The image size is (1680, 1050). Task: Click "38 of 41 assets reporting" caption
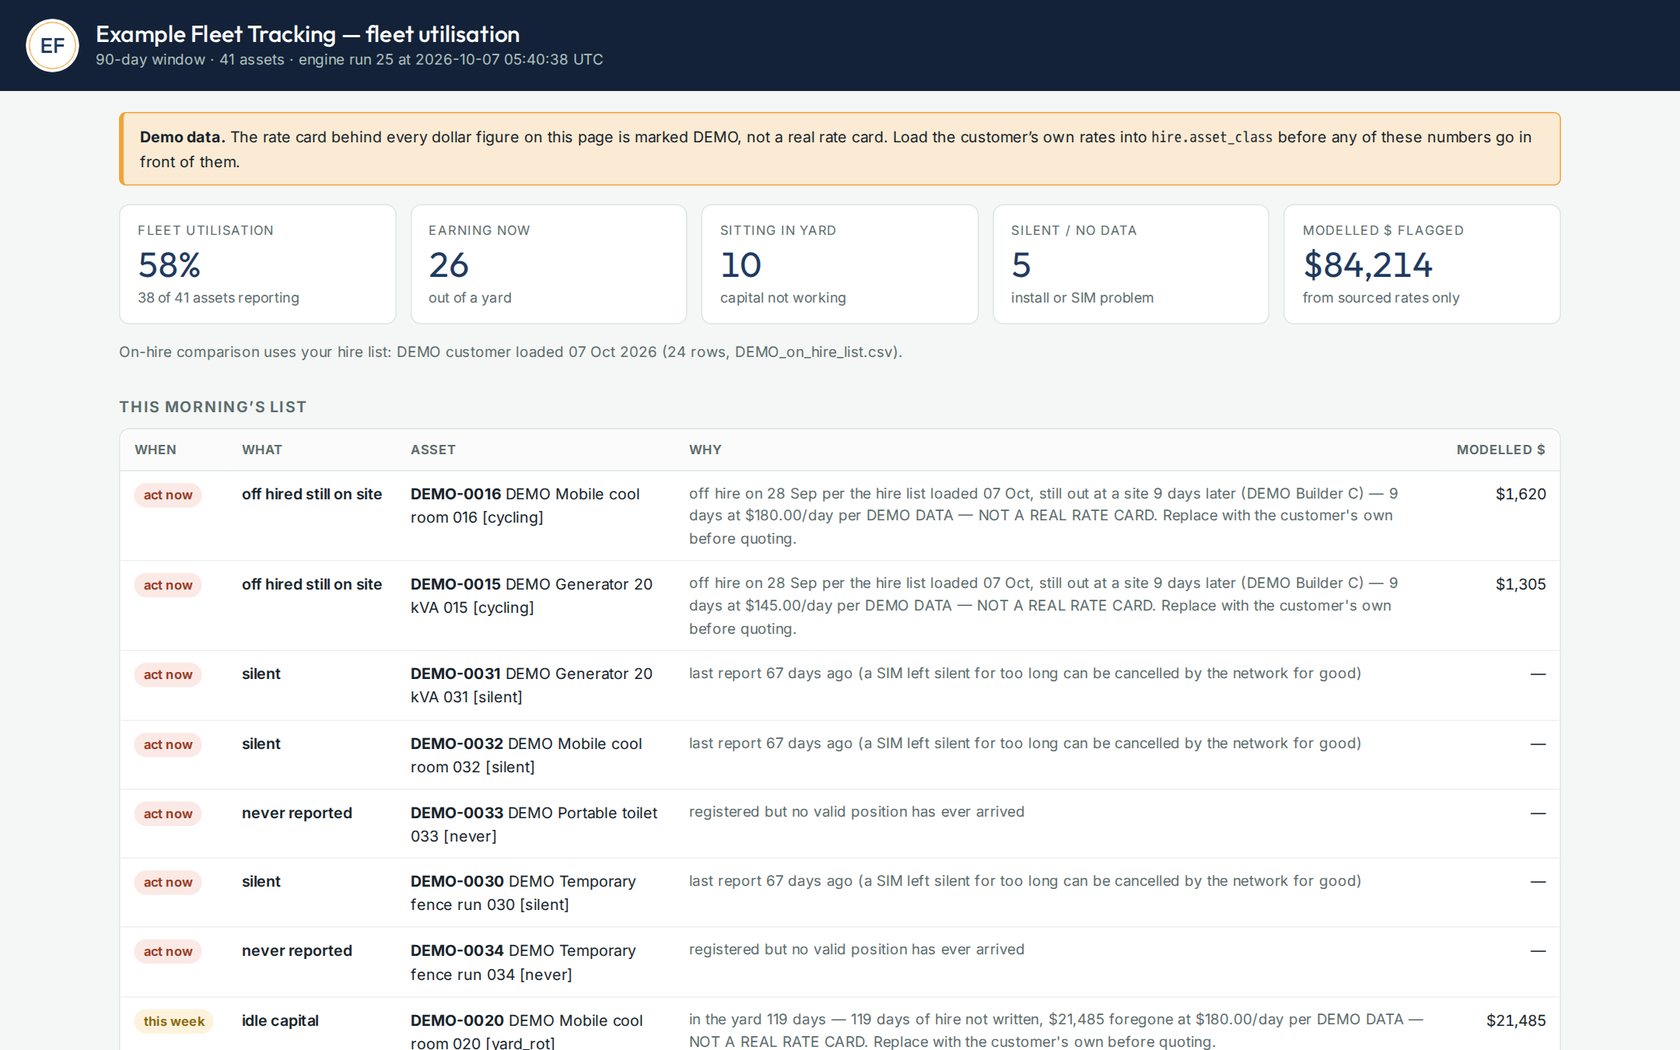pos(218,298)
